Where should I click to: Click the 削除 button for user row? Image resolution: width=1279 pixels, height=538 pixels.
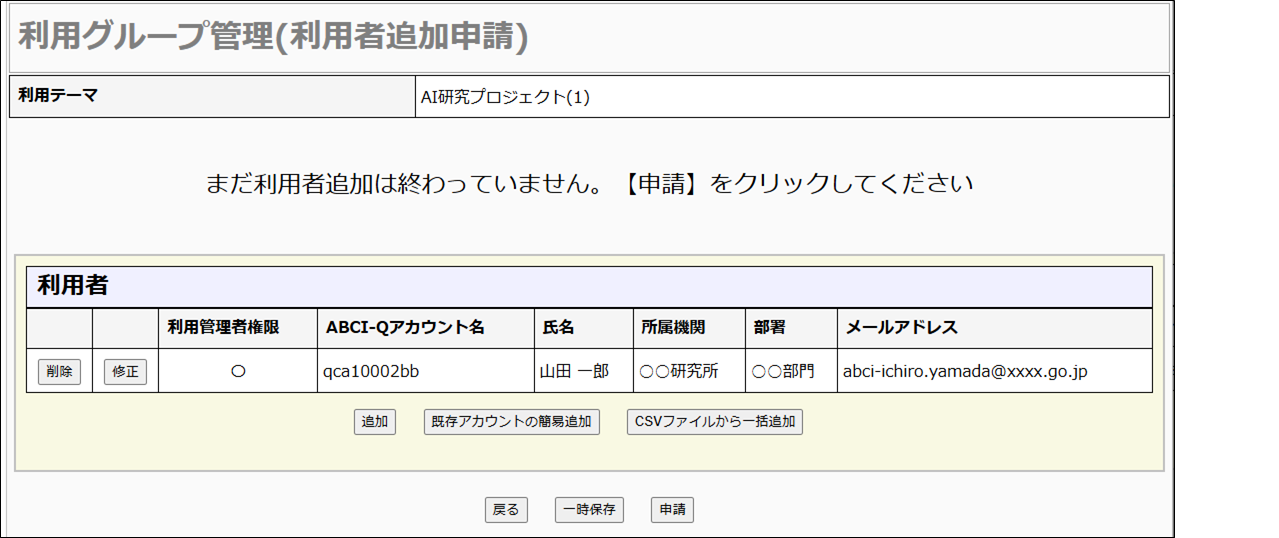tap(59, 372)
